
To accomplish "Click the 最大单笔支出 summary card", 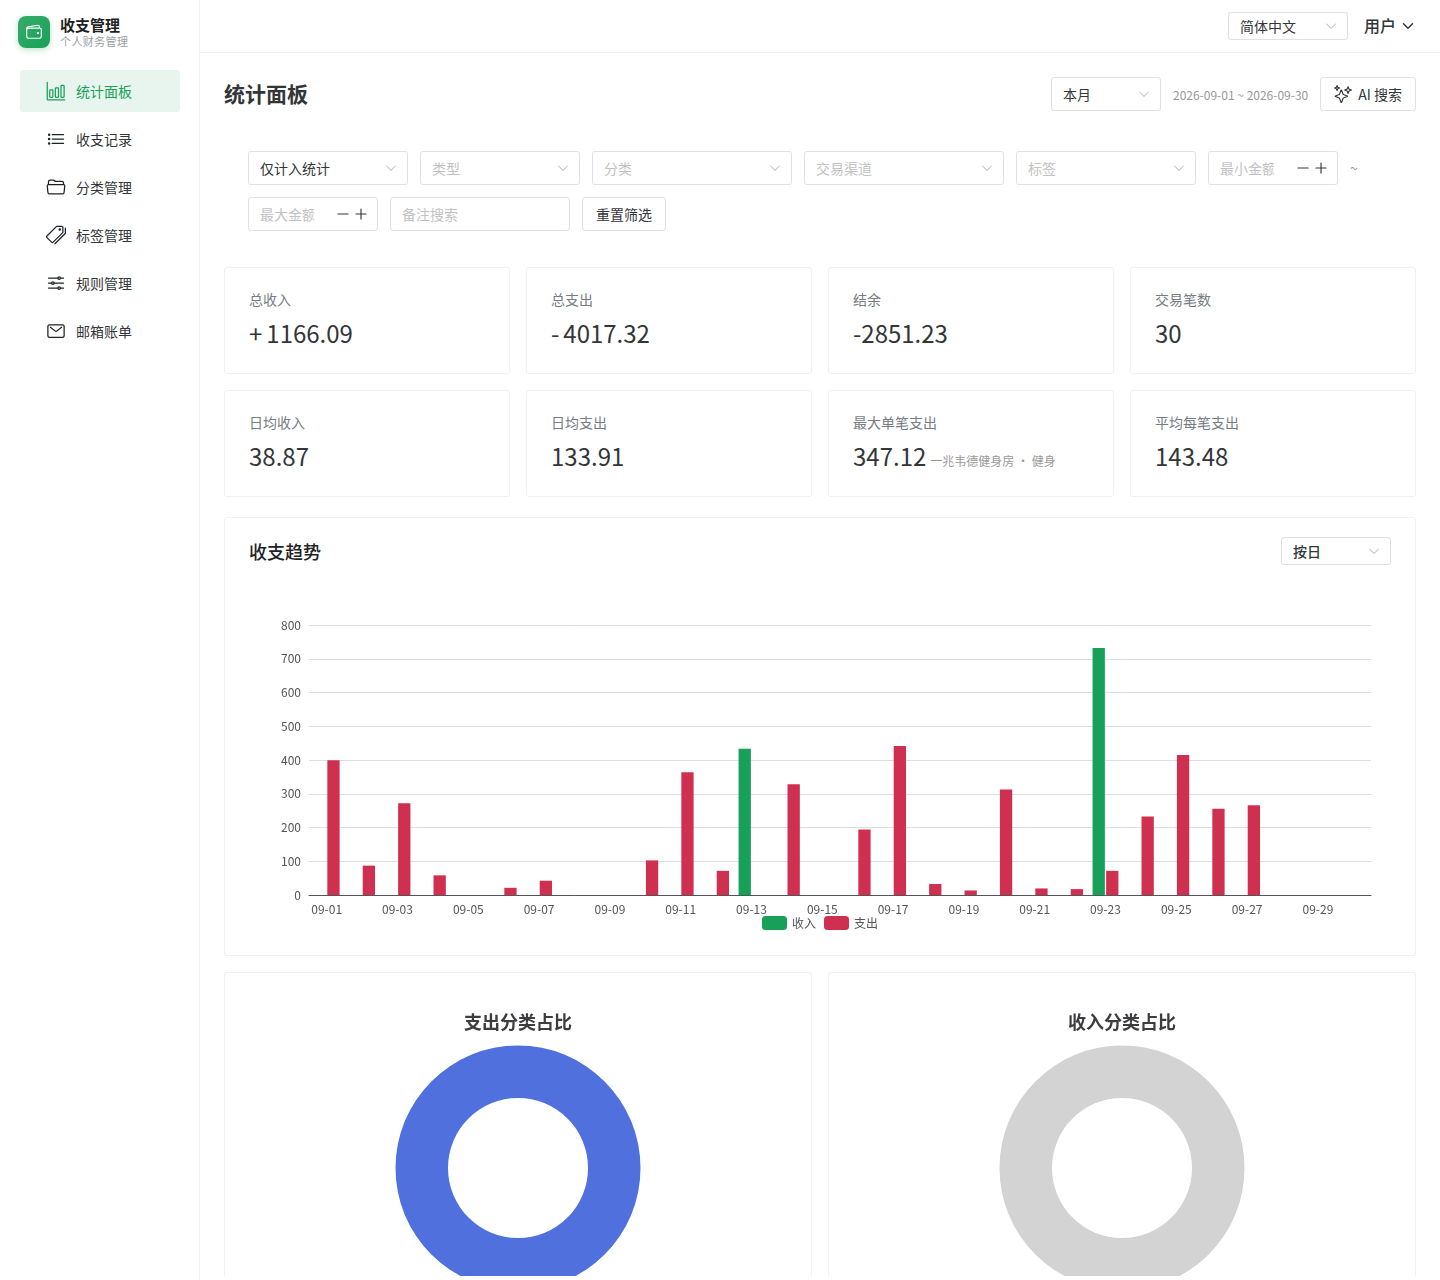I will click(971, 443).
